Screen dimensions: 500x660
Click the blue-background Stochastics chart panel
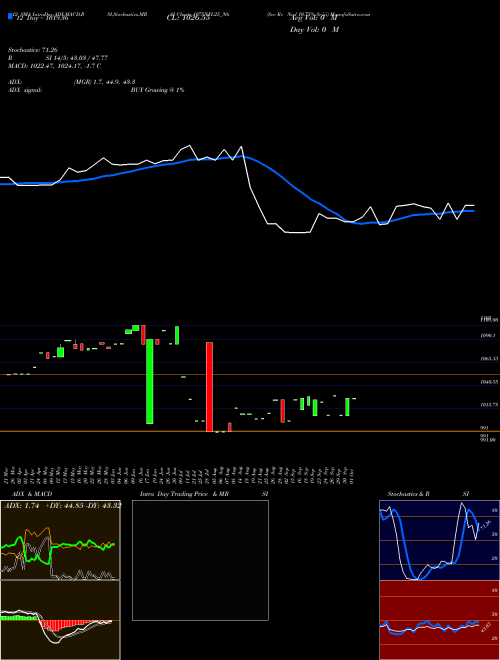(x=439, y=540)
